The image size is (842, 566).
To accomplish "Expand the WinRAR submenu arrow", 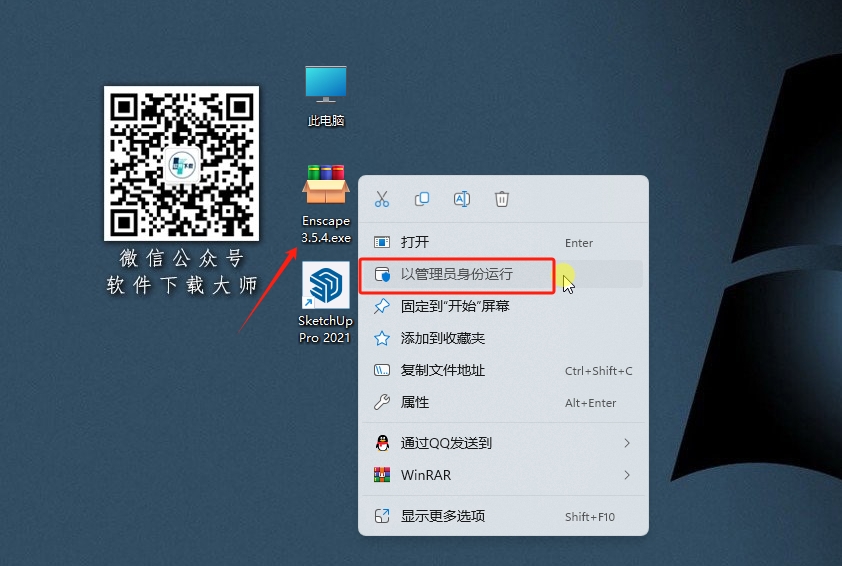I will coord(627,475).
